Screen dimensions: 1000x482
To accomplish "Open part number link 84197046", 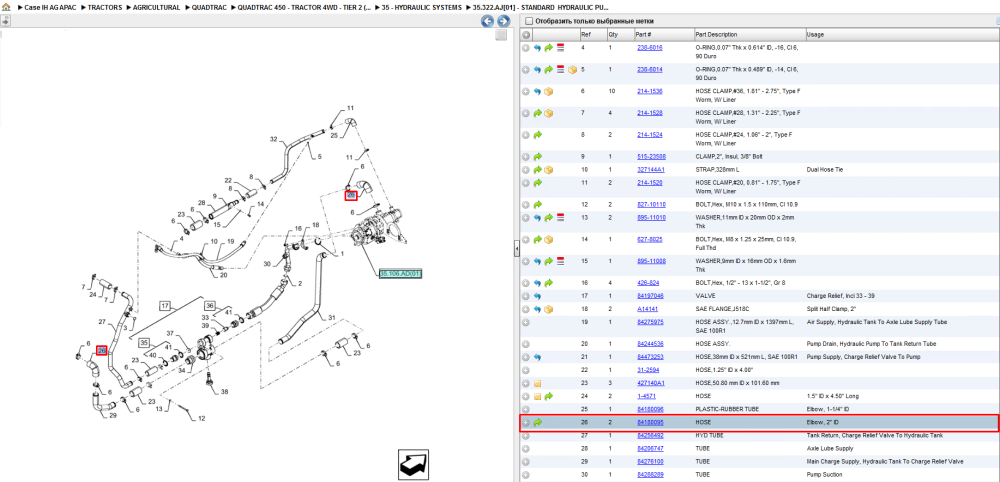I will [651, 296].
